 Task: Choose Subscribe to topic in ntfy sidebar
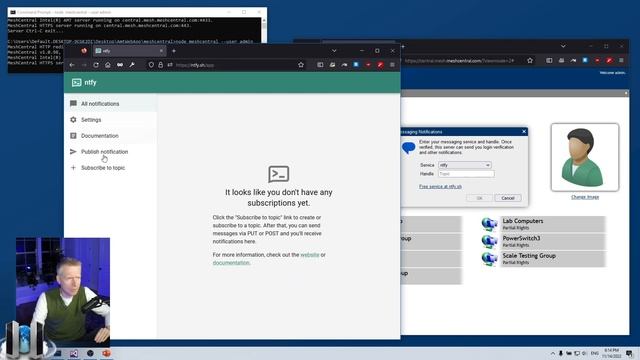pos(111,168)
